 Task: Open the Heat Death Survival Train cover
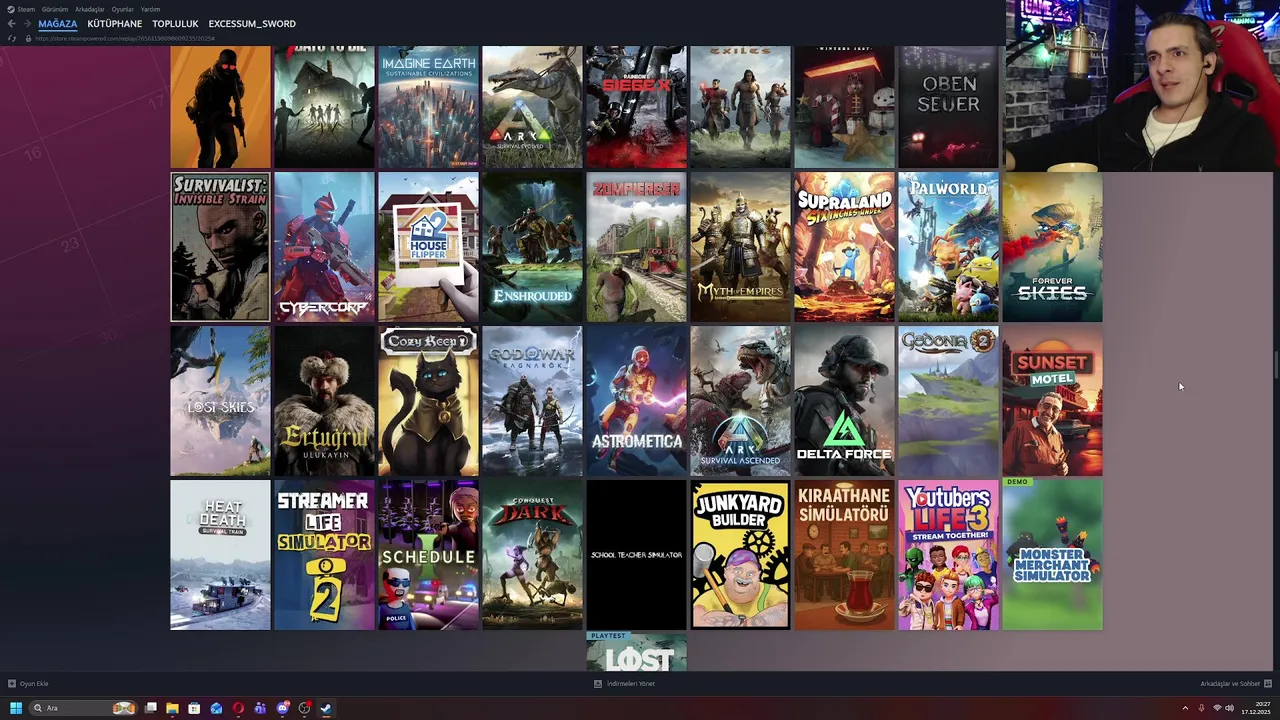pos(220,555)
